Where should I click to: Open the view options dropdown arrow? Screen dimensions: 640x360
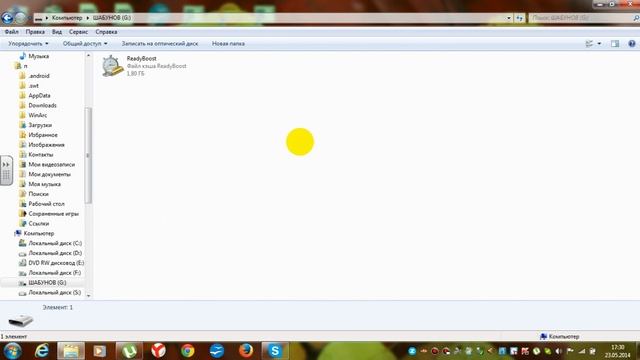599,44
